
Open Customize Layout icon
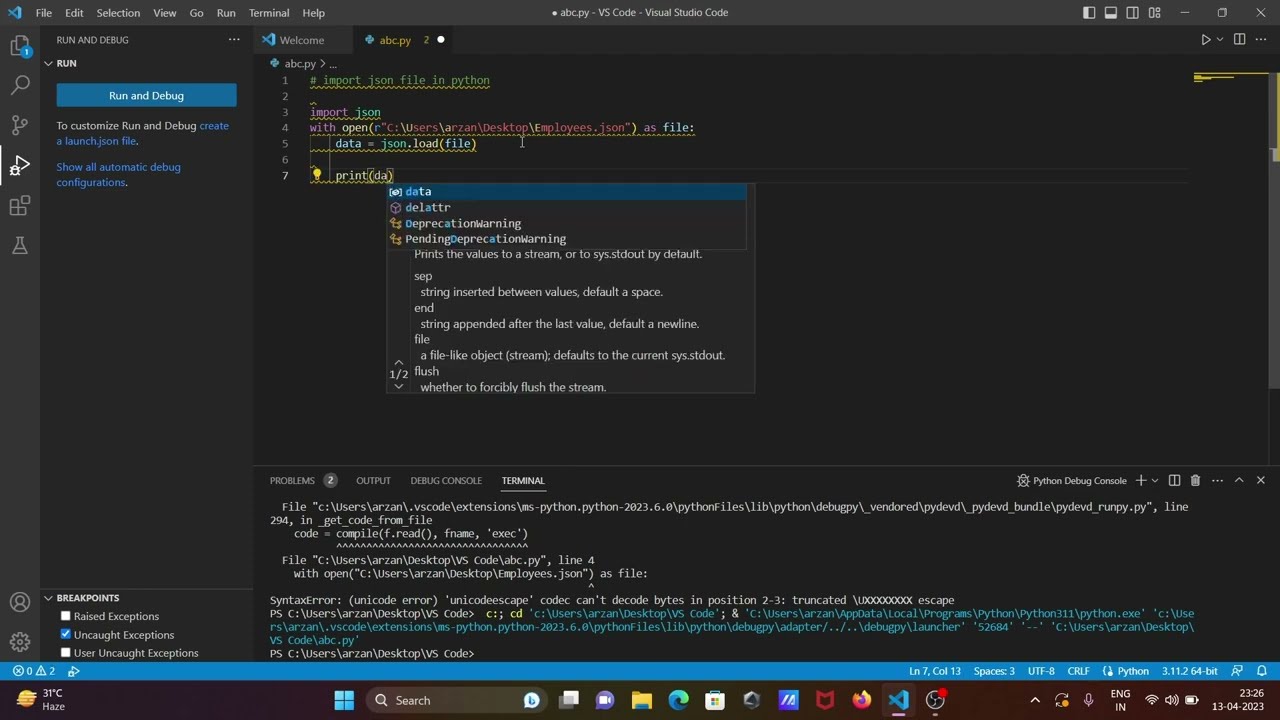[1155, 13]
